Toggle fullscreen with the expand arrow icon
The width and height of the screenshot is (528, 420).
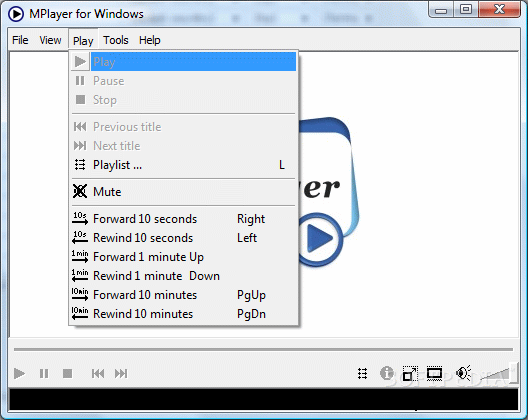(x=410, y=374)
